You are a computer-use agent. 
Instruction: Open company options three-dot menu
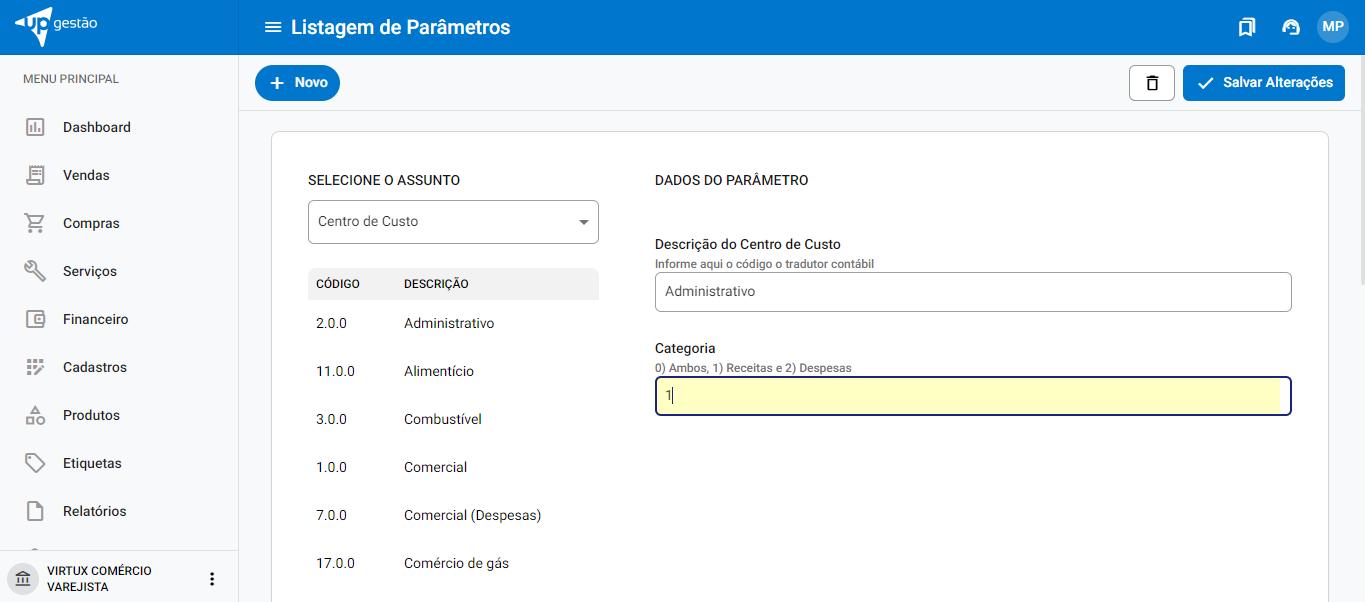[211, 579]
